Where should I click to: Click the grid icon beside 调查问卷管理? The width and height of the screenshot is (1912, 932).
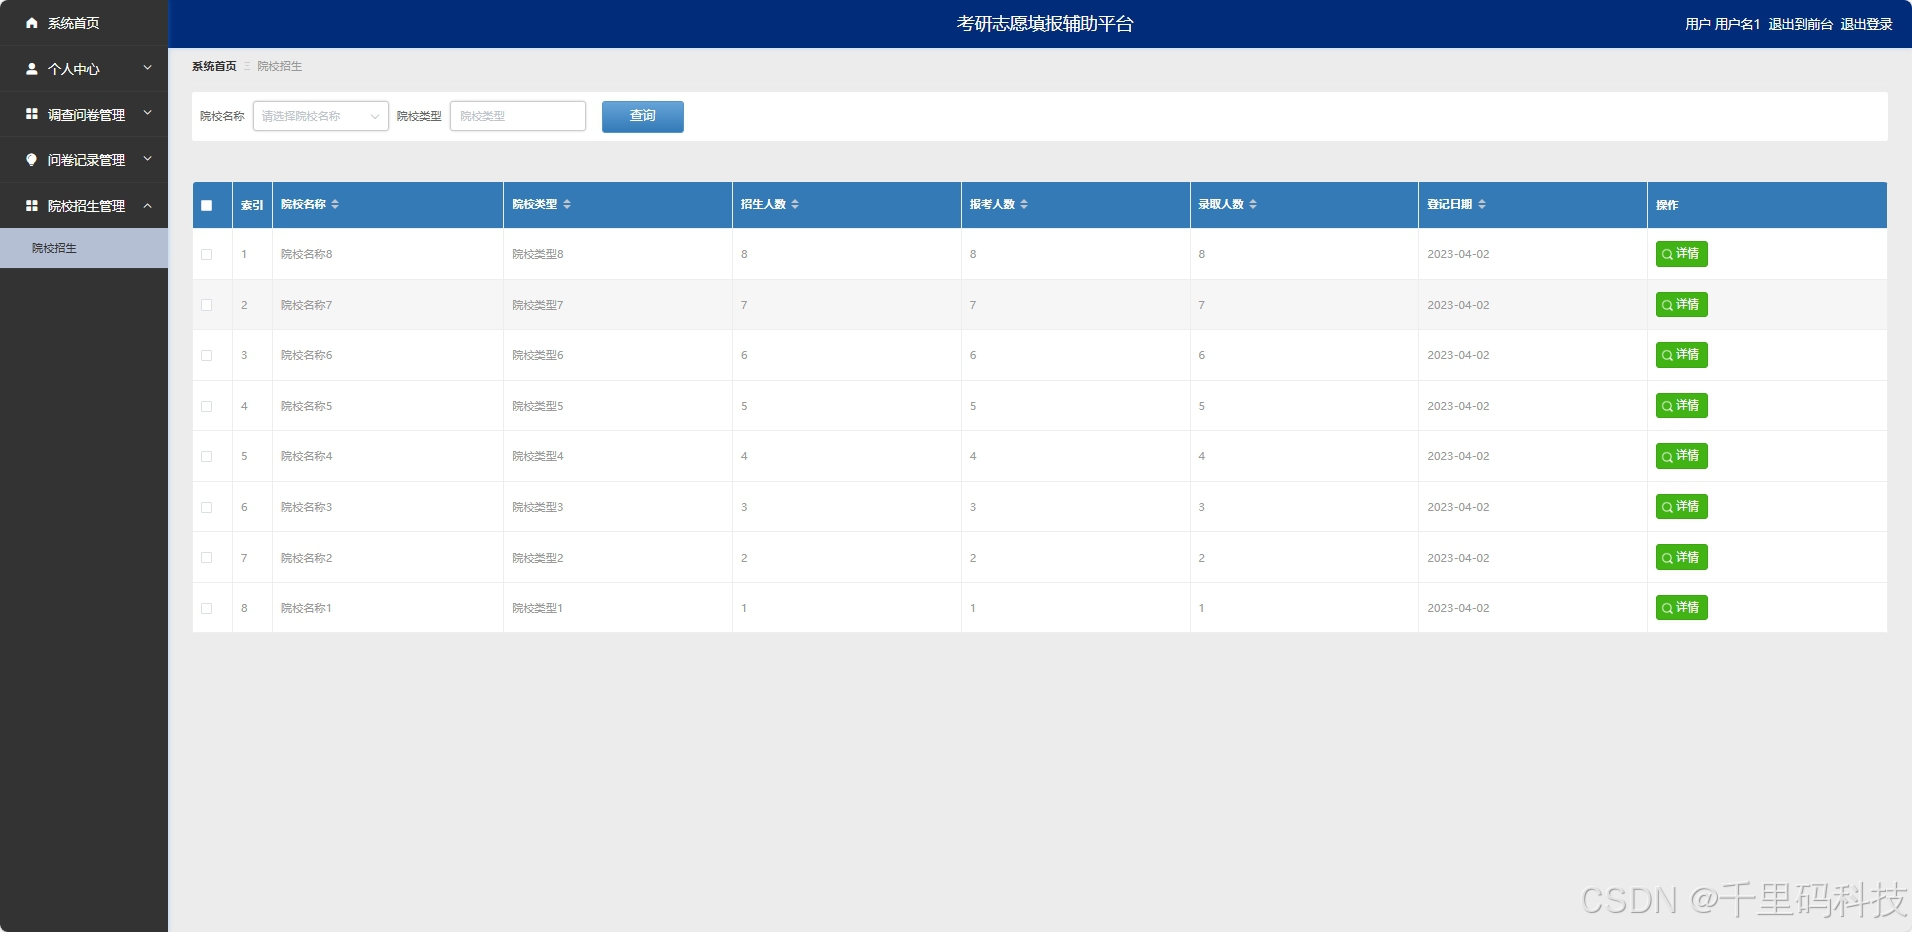[32, 114]
